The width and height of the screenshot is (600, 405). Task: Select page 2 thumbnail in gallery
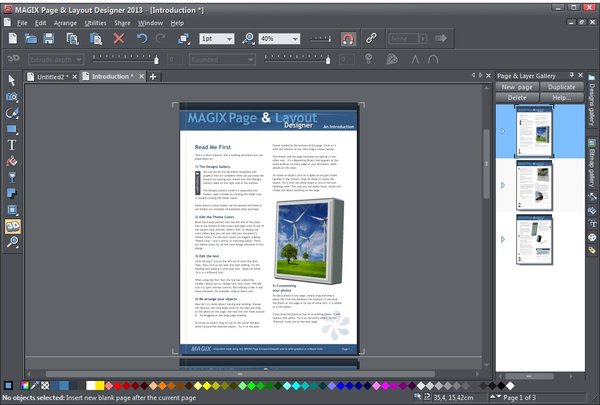(534, 185)
